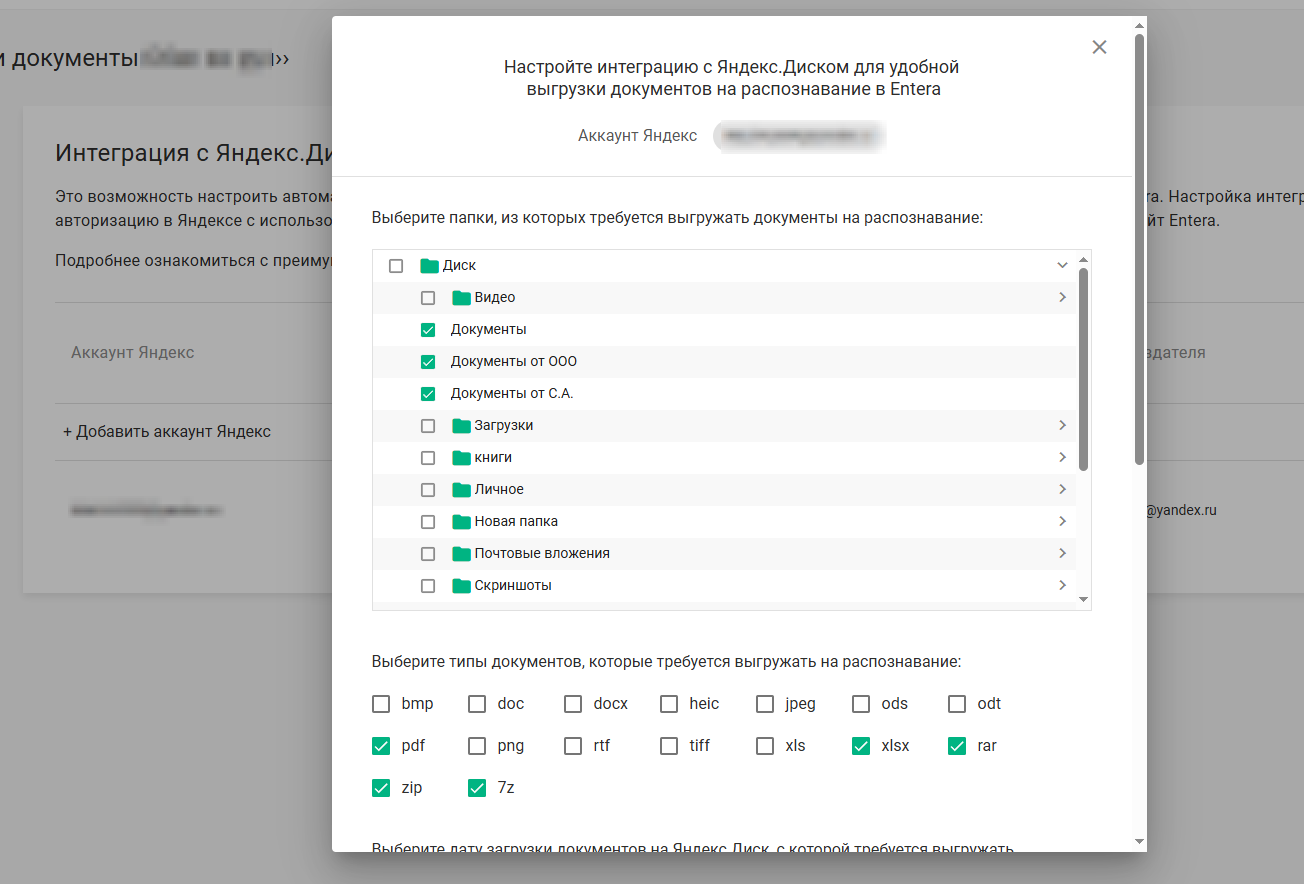
Task: Collapse the Диск root folder chevron
Action: coord(1062,266)
